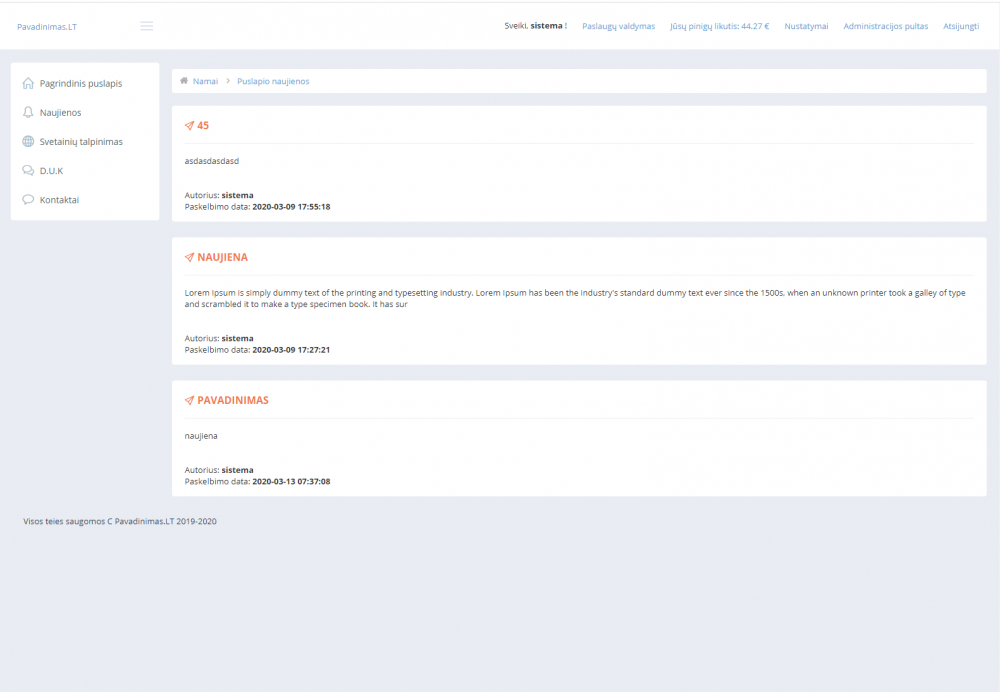The image size is (1000, 692).
Task: Click Autorius: sistema in the 45 card
Action: click(219, 195)
